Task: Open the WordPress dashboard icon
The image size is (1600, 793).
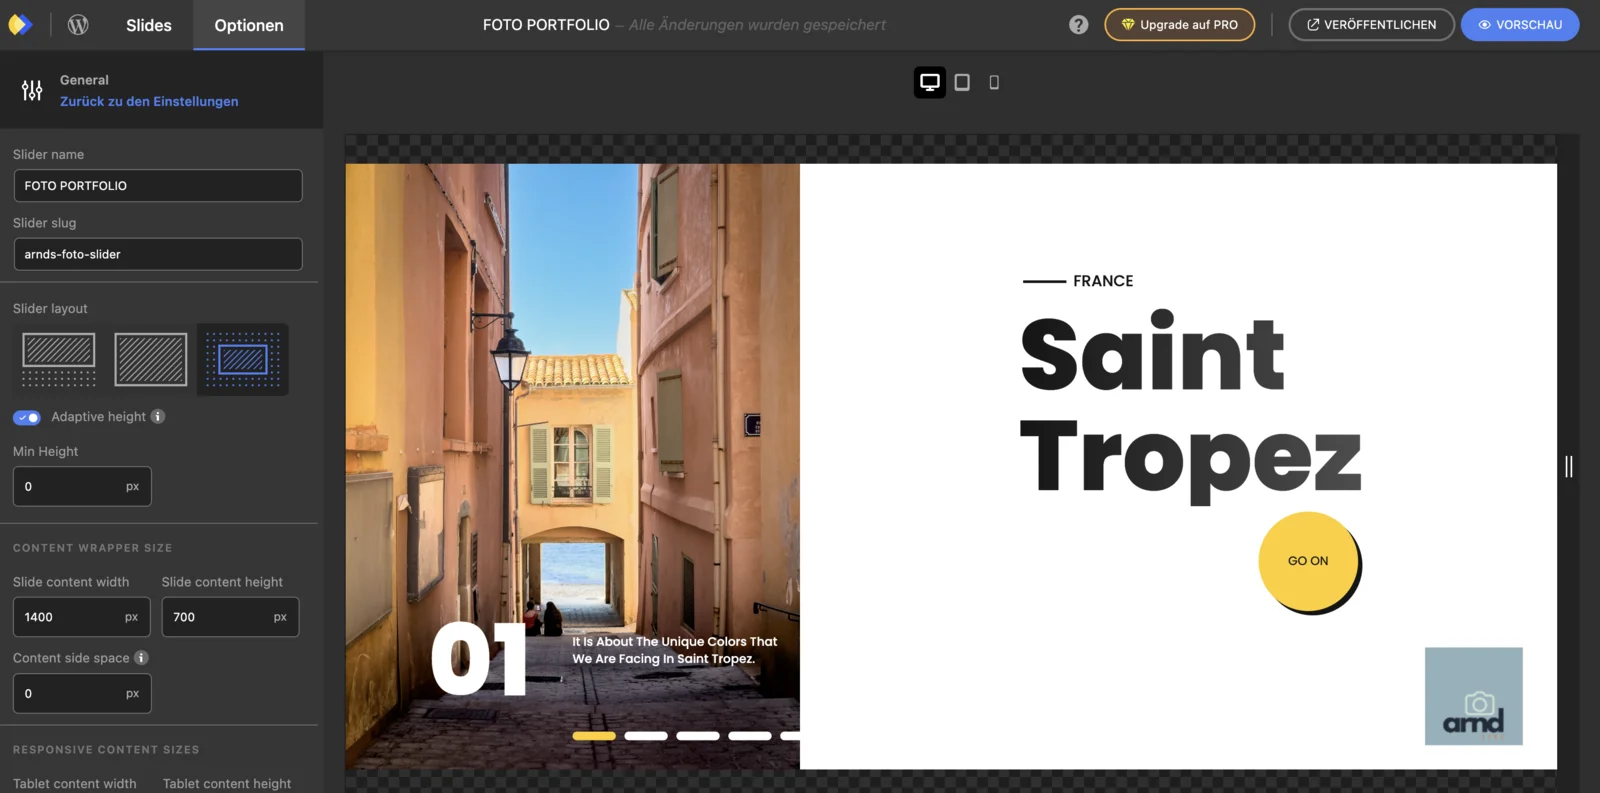Action: click(78, 25)
